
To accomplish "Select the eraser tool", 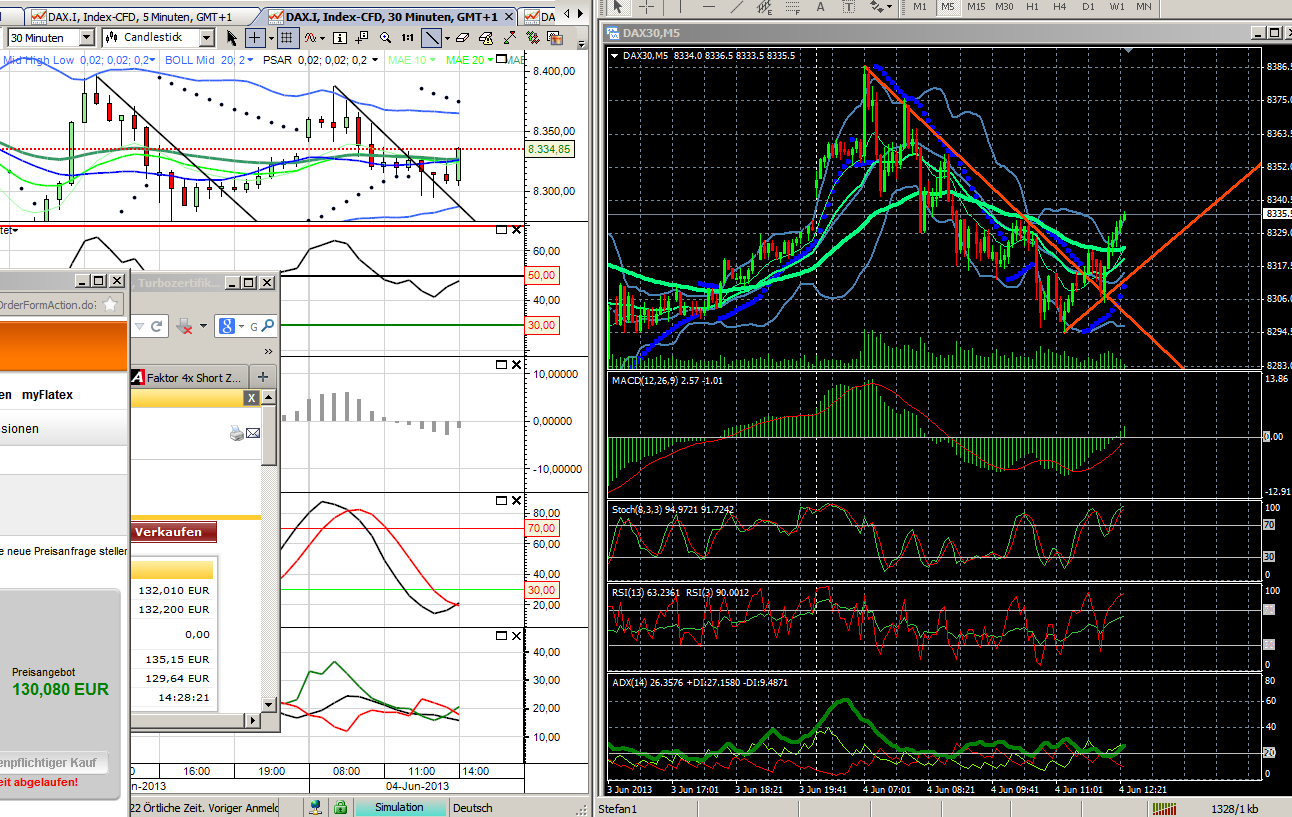I will [462, 38].
